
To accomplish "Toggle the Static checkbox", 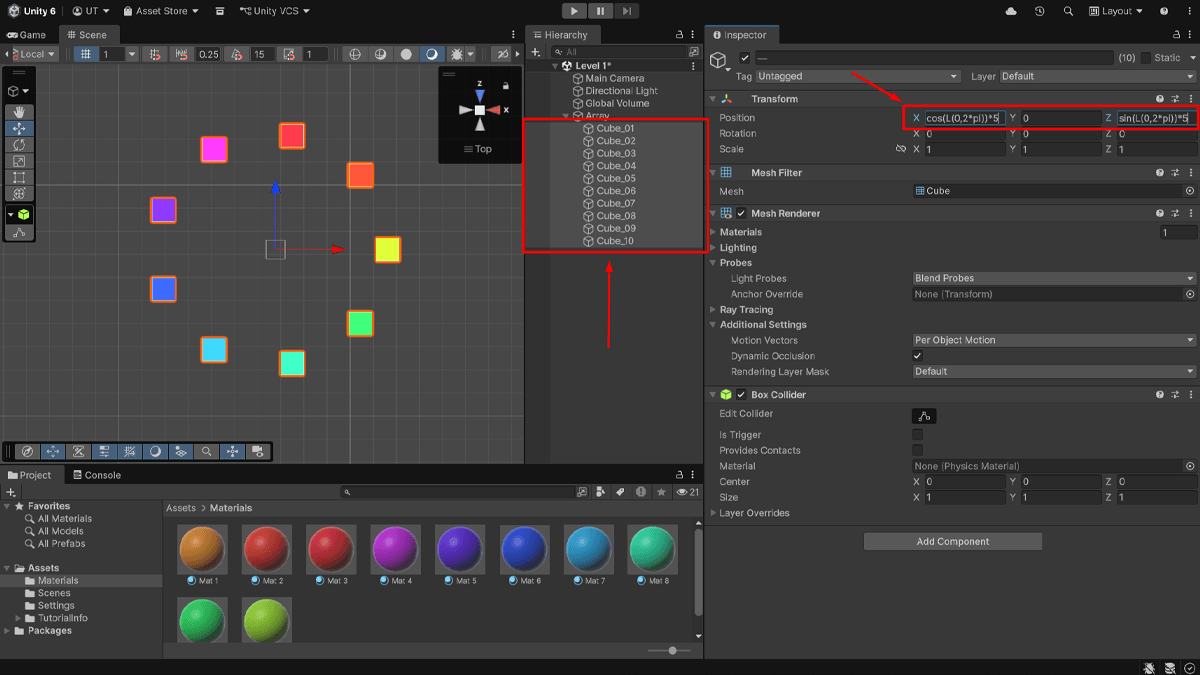I will (1146, 58).
